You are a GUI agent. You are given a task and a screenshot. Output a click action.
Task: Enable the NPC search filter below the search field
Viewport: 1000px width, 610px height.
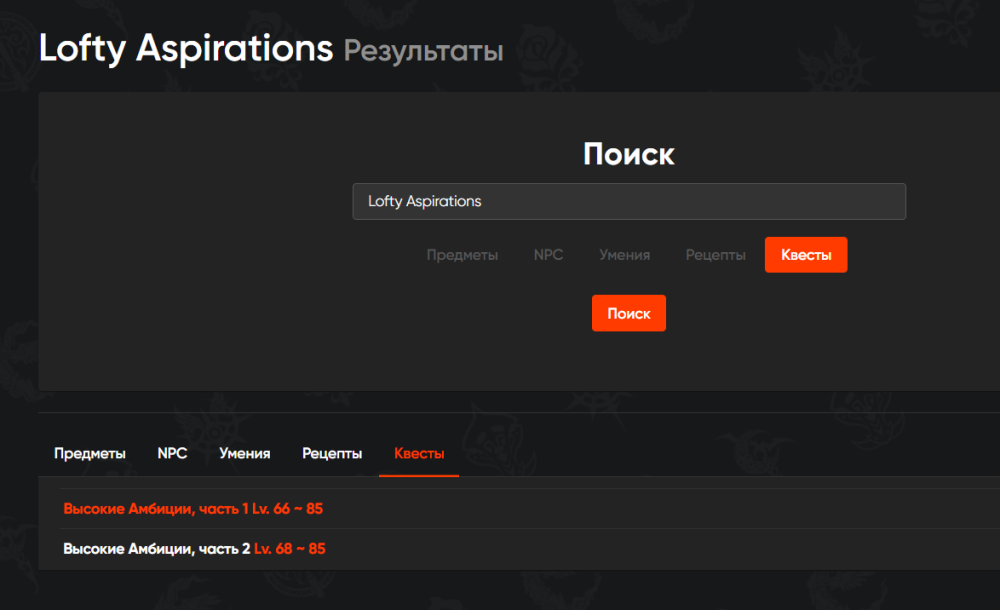tap(548, 255)
